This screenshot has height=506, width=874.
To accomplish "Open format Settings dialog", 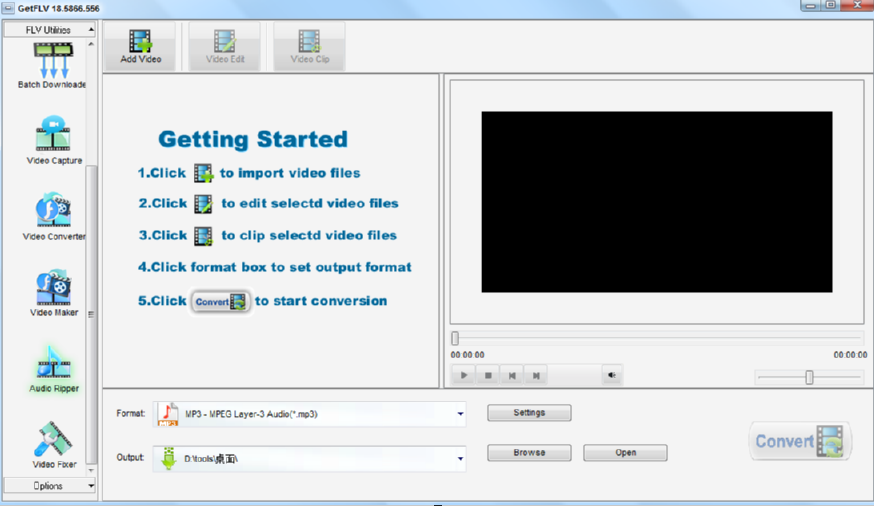I will (529, 413).
